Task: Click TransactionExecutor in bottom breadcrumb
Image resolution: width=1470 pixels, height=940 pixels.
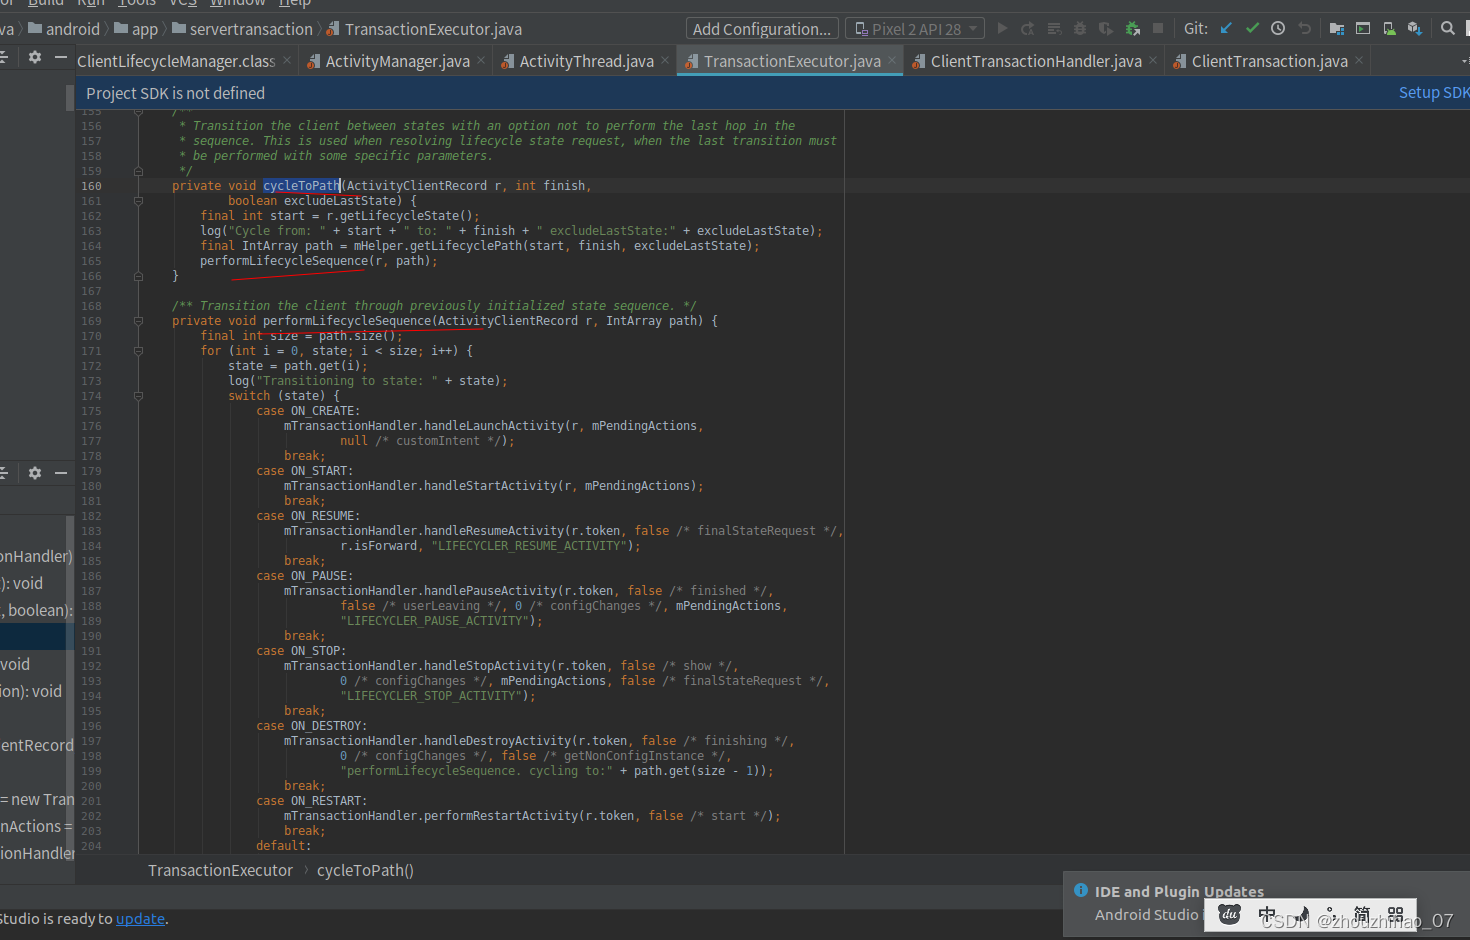Action: [x=220, y=870]
